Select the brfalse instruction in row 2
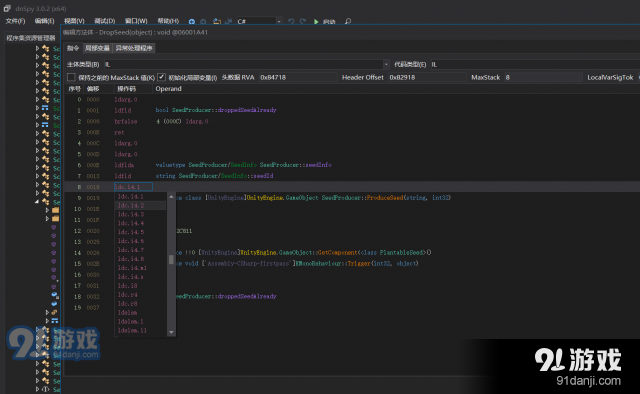The width and height of the screenshot is (640, 394). 126,121
